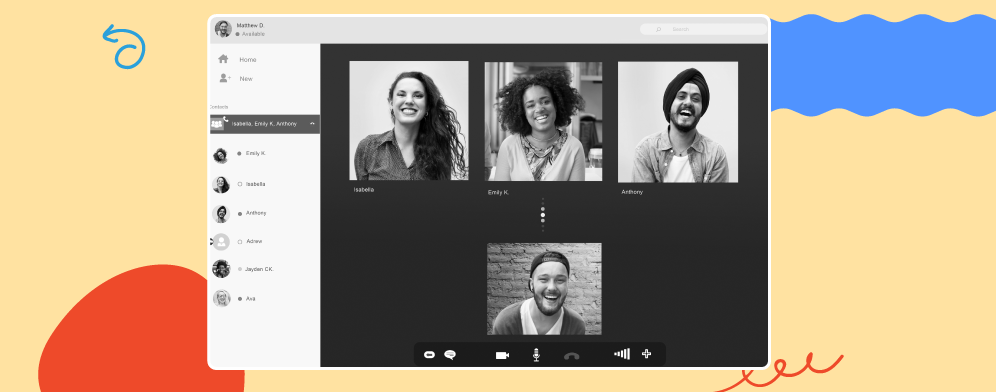Click the New contact person icon

coord(224,78)
